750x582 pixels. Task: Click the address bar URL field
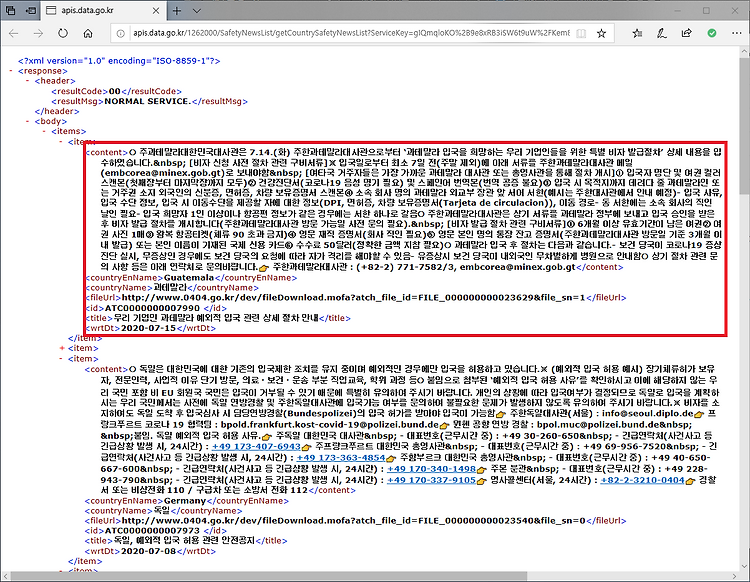point(352,33)
